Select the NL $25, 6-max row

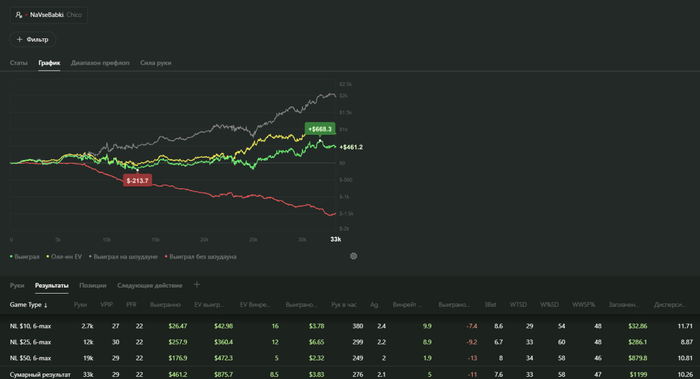(x=350, y=342)
